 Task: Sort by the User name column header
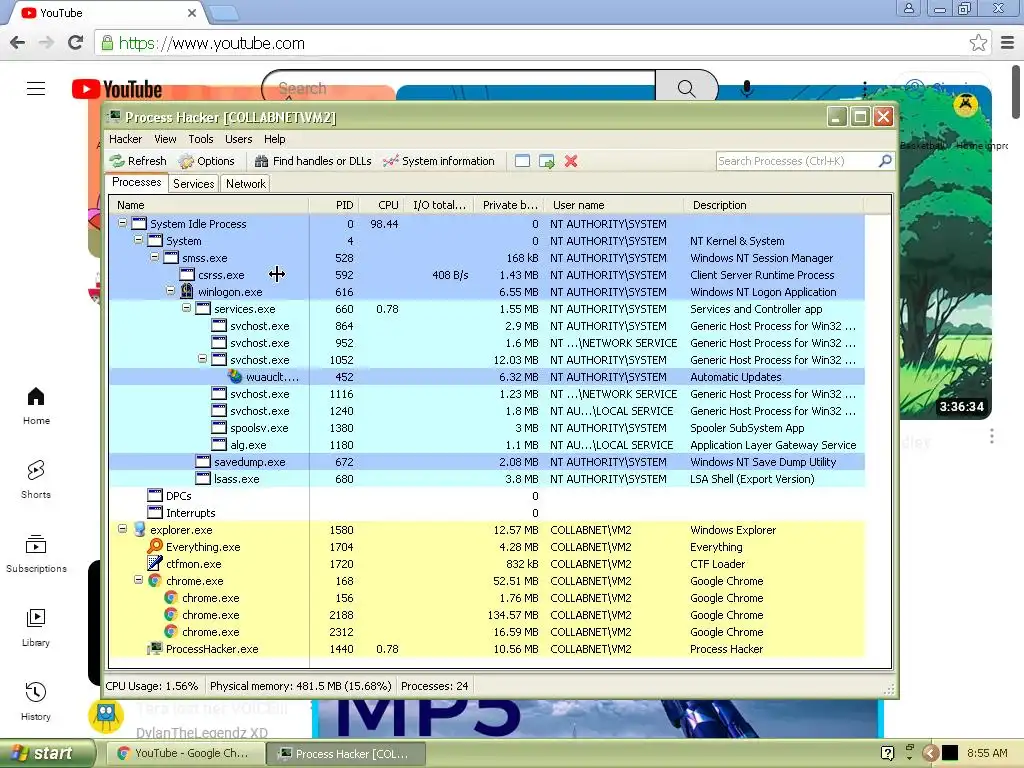click(x=615, y=205)
